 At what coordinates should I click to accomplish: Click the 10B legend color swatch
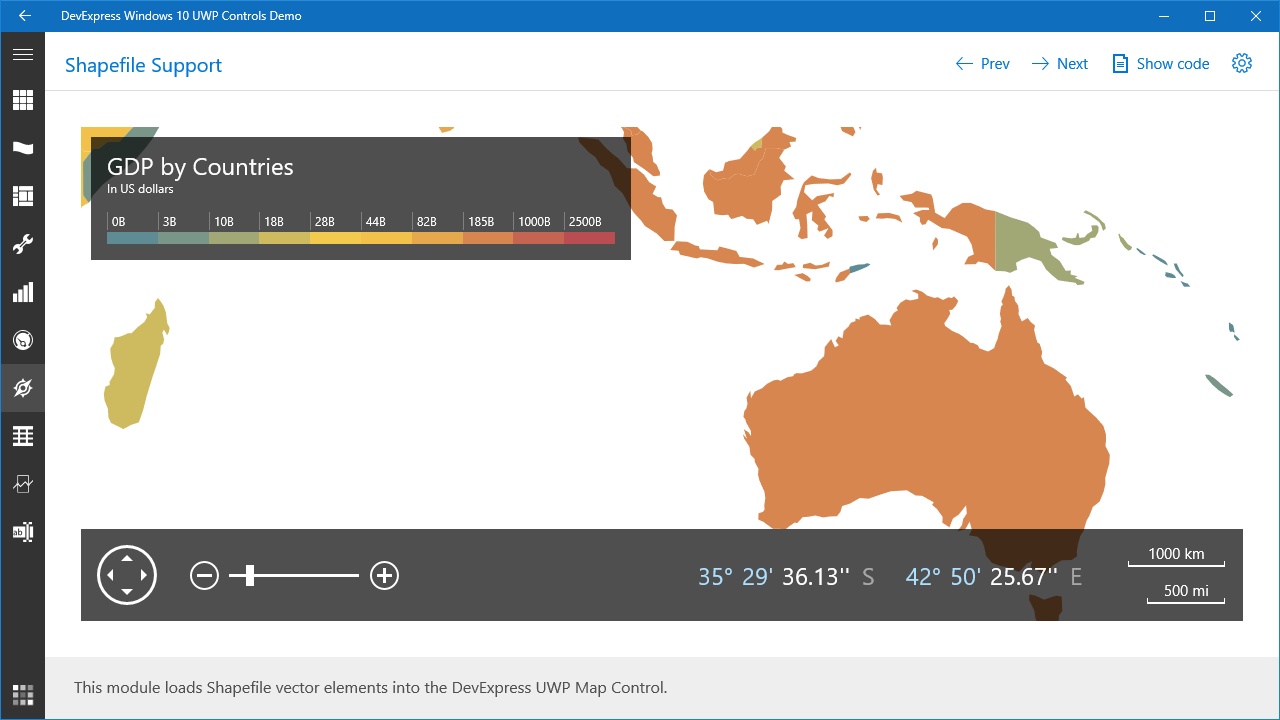234,238
